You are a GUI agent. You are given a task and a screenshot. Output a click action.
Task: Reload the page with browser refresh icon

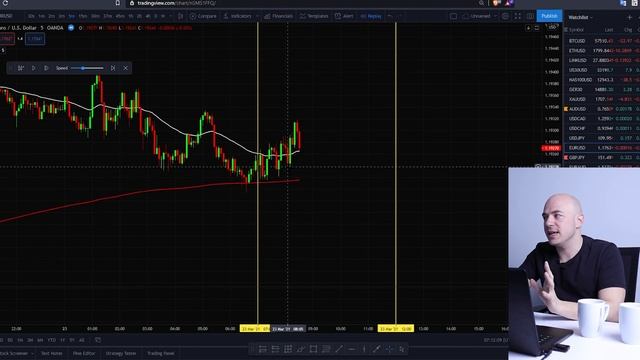point(5,3)
